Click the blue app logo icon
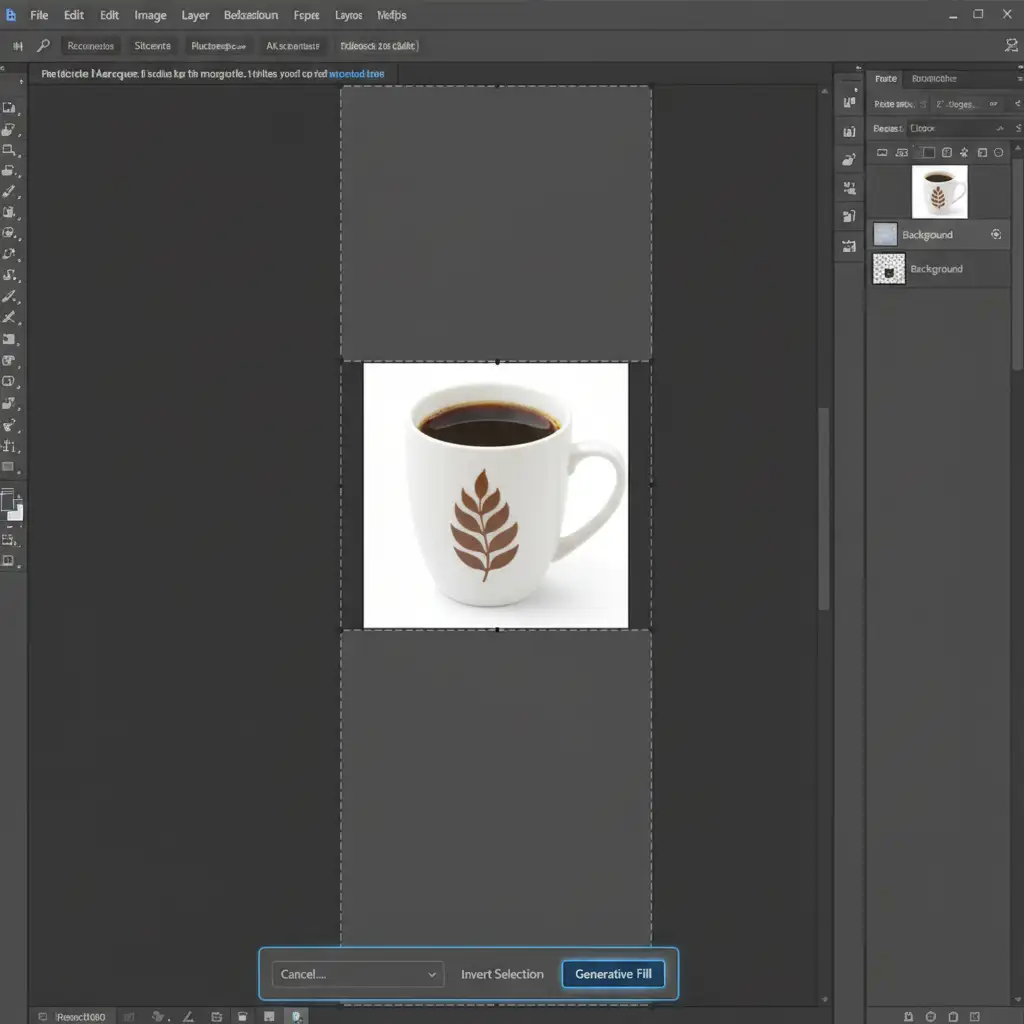 tap(11, 15)
